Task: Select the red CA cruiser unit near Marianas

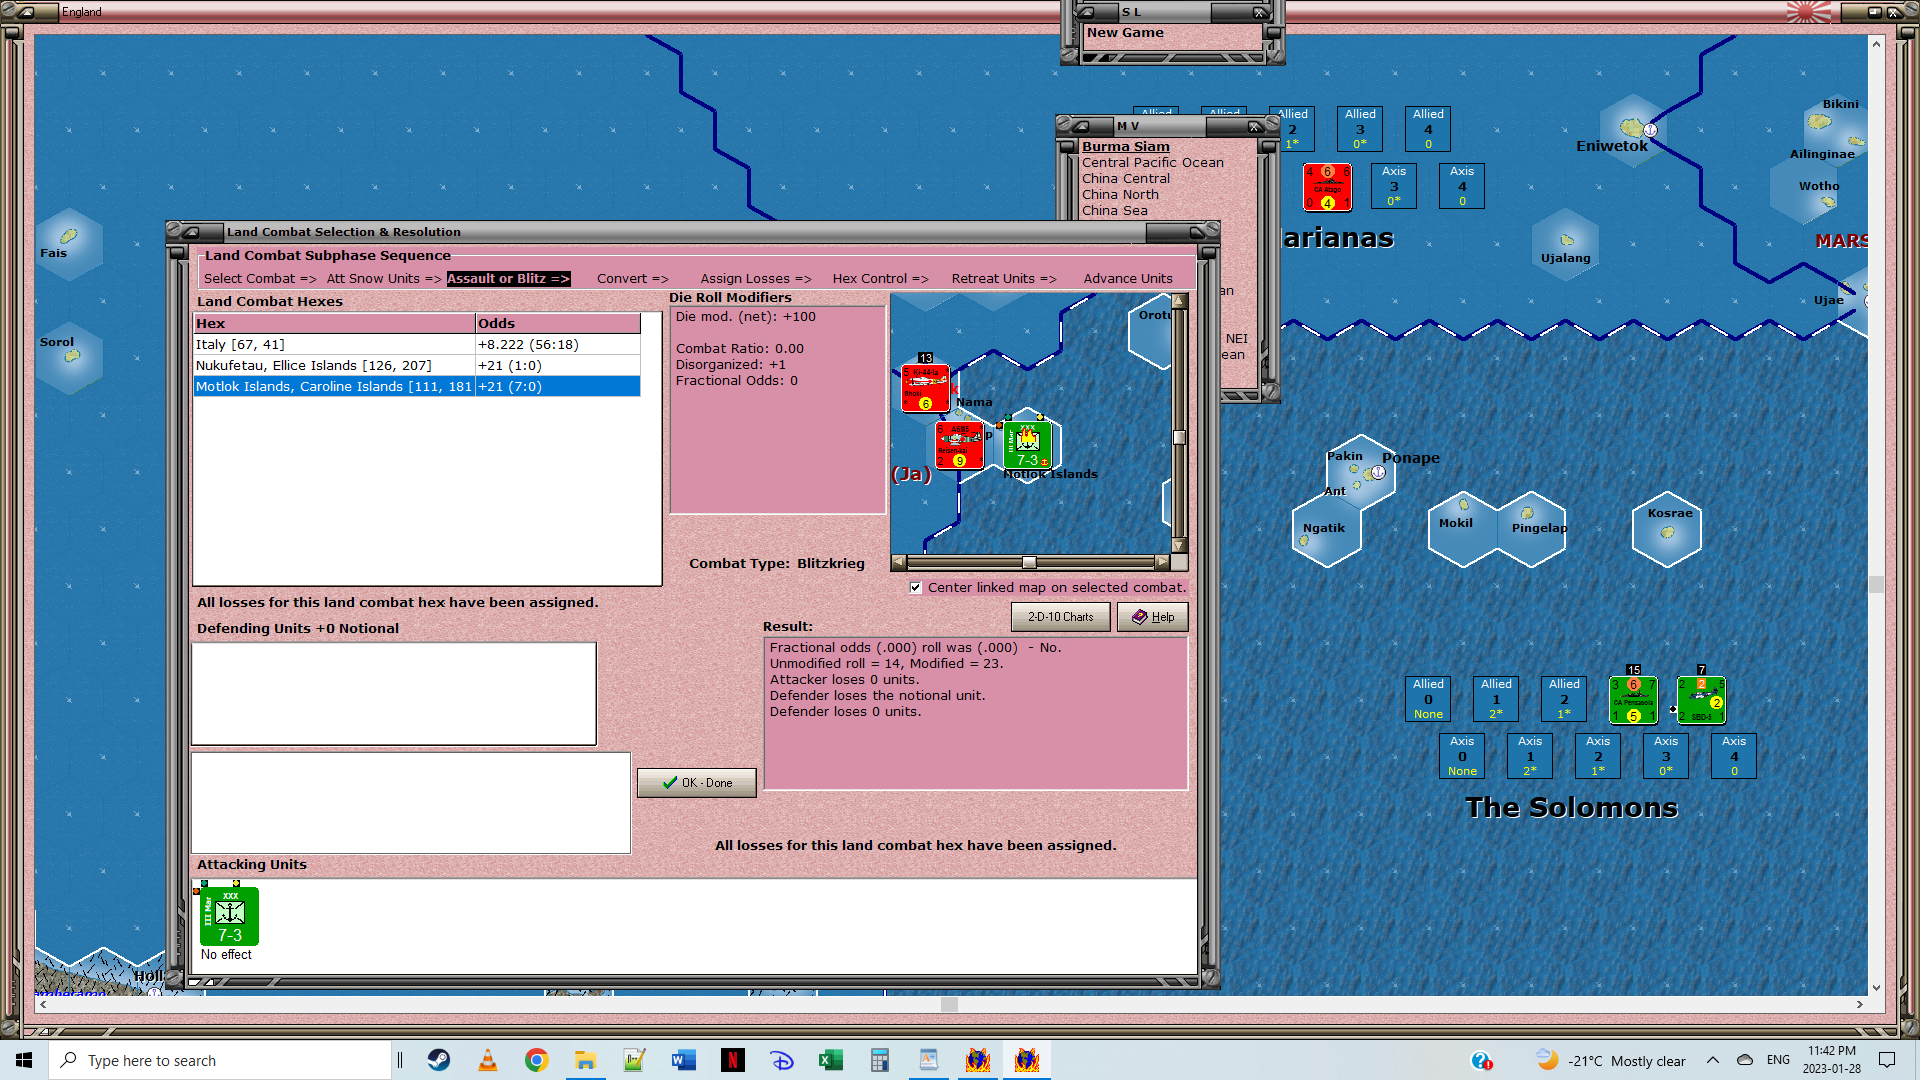Action: click(x=1327, y=187)
